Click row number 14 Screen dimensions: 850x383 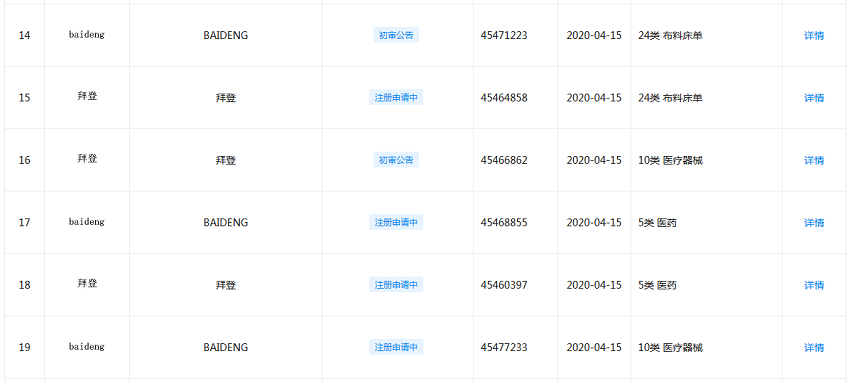(x=24, y=36)
